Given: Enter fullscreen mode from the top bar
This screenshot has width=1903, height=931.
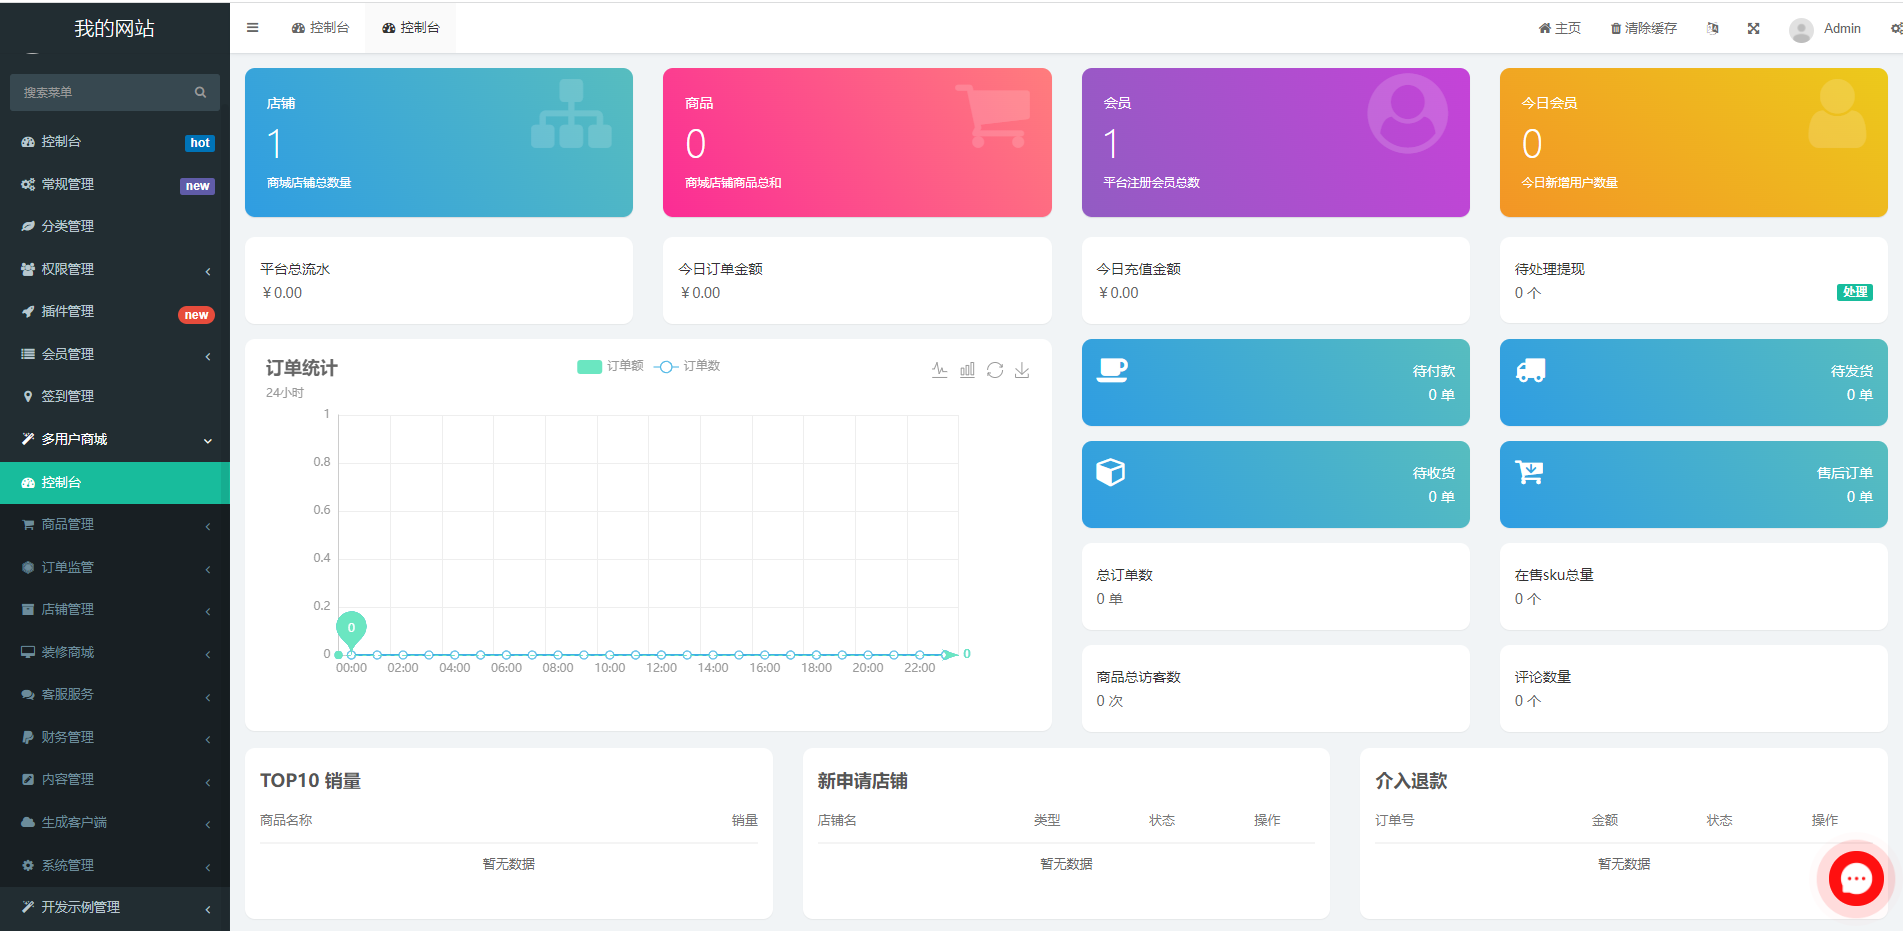Looking at the screenshot, I should [x=1753, y=28].
